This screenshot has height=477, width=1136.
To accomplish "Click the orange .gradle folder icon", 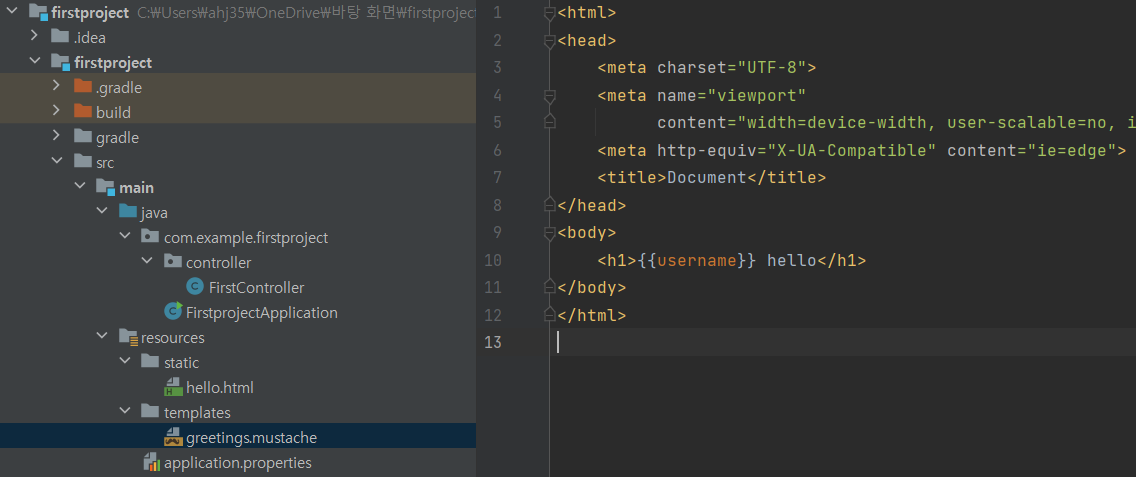I will pyautogui.click(x=83, y=87).
